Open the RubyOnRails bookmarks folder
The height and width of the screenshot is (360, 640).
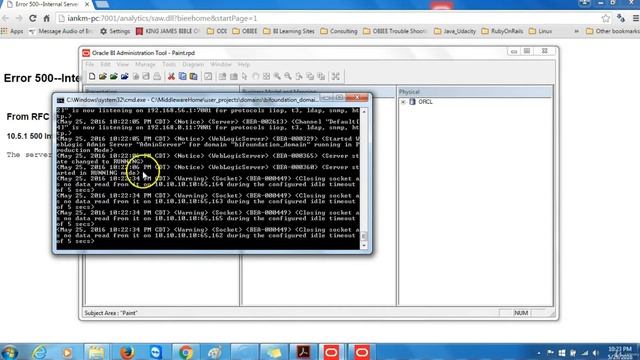502,31
